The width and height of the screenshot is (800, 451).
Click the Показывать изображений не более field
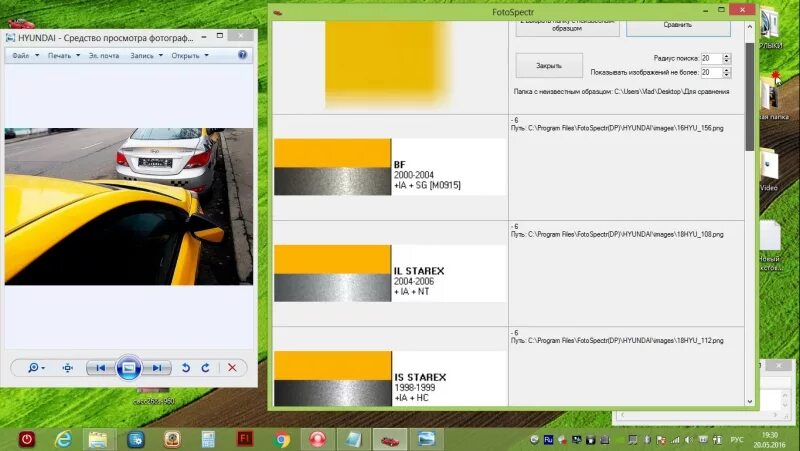point(711,72)
